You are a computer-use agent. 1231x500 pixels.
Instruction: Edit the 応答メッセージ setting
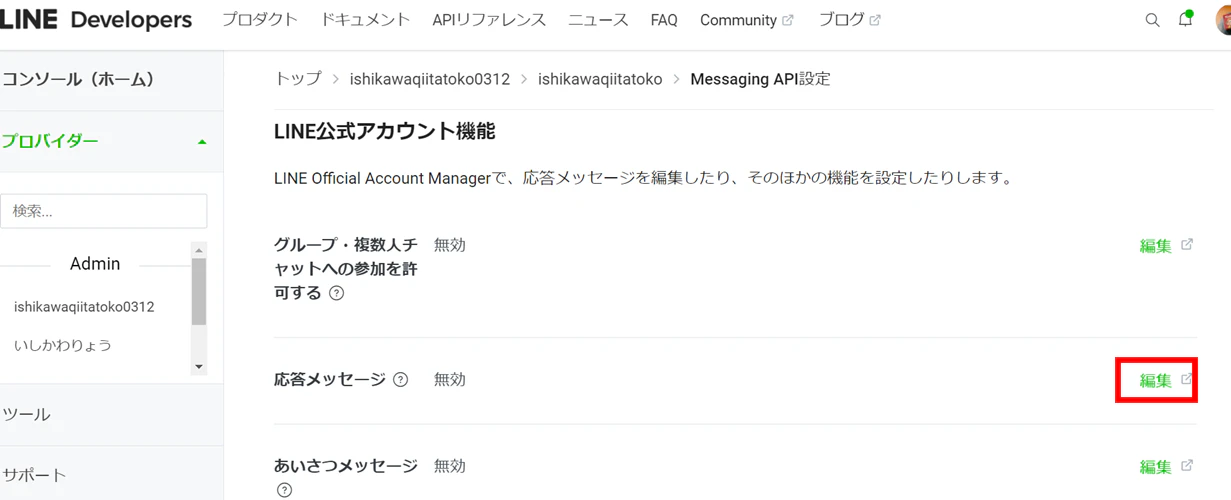[x=1155, y=381]
